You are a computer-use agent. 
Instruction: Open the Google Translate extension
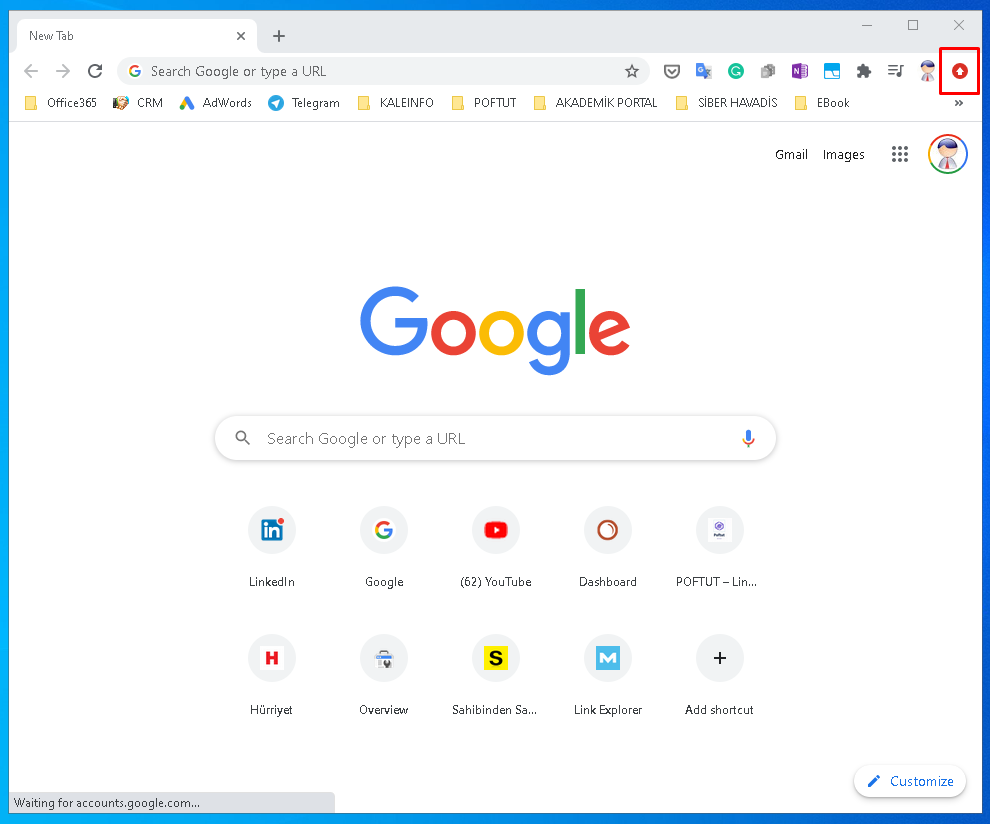point(703,71)
